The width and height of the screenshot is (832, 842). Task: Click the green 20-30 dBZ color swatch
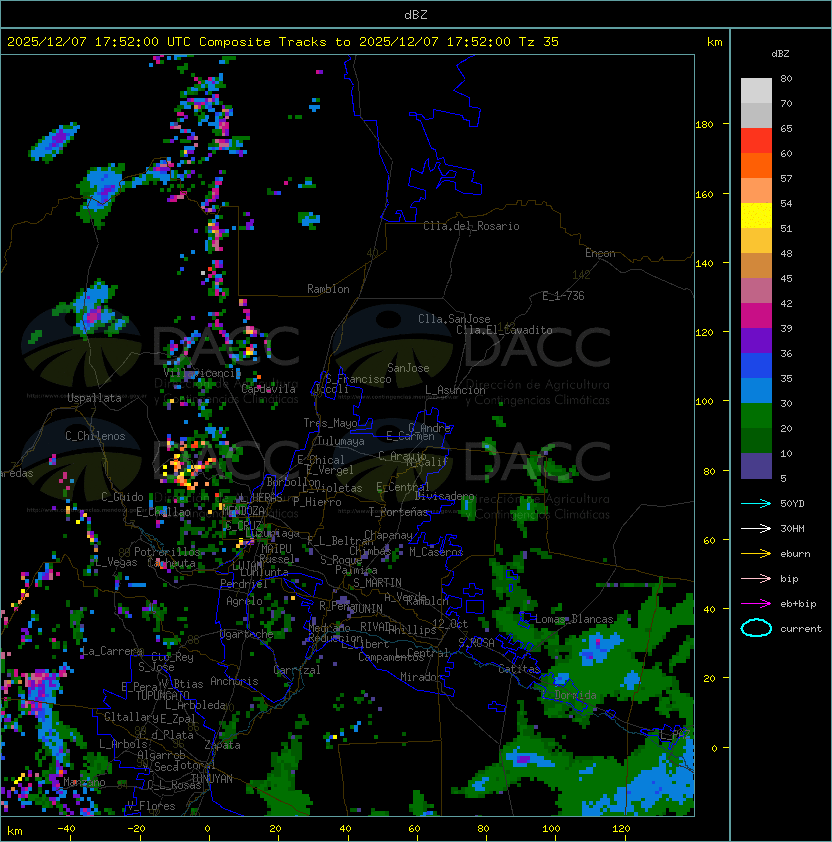click(x=756, y=416)
